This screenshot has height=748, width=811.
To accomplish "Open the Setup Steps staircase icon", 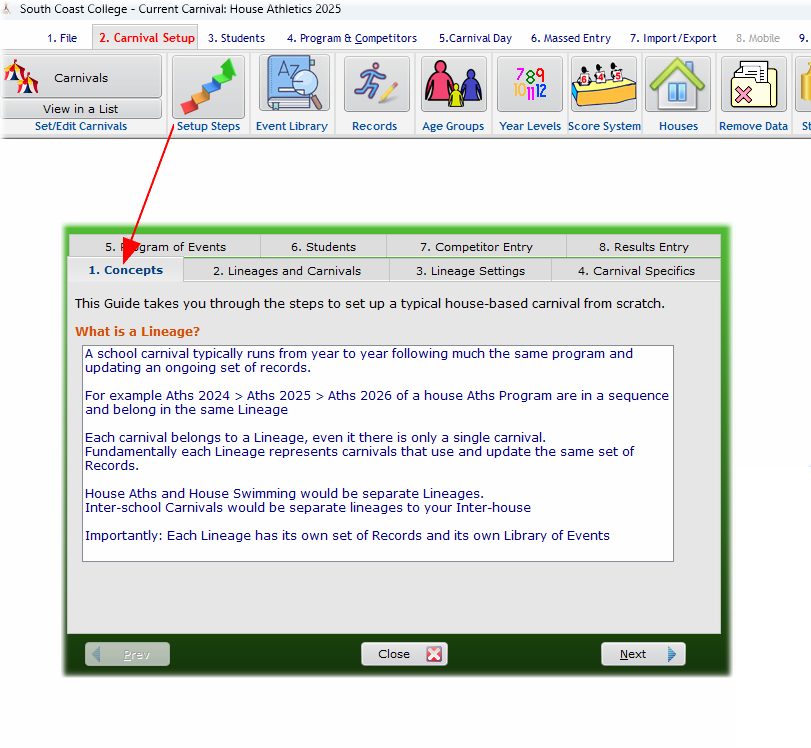I will click(x=208, y=86).
